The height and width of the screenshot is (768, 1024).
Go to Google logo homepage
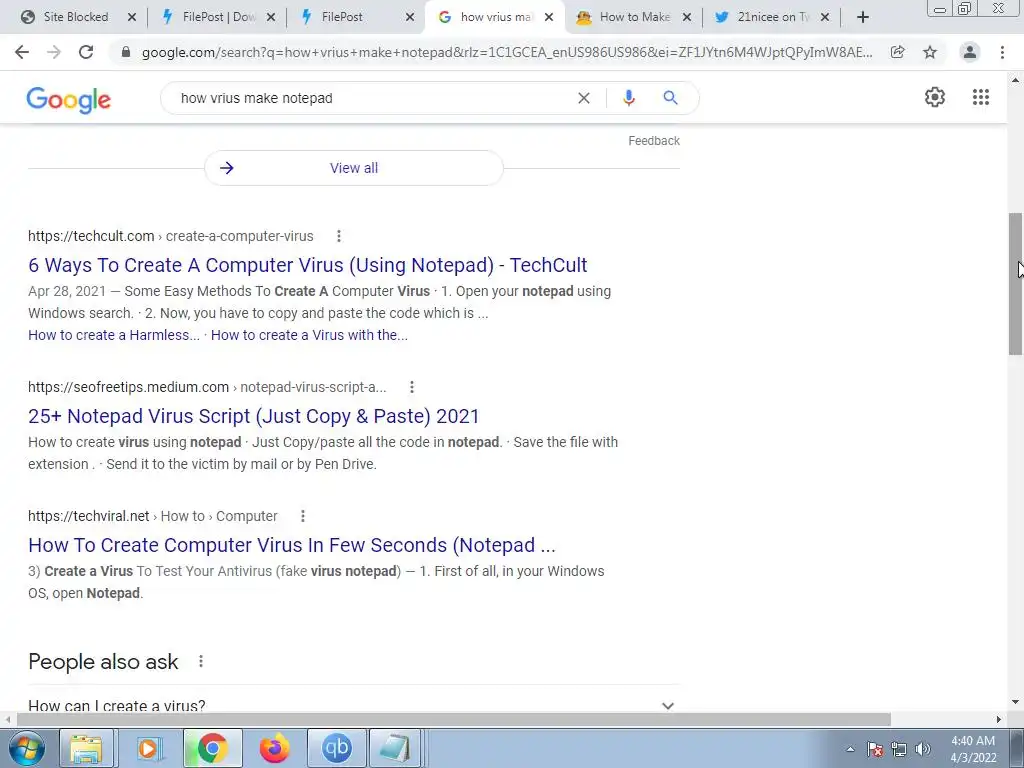[x=69, y=100]
